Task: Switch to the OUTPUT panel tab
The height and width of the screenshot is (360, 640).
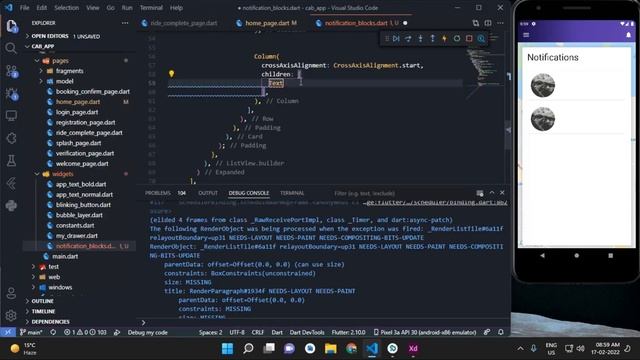Action: tap(208, 193)
